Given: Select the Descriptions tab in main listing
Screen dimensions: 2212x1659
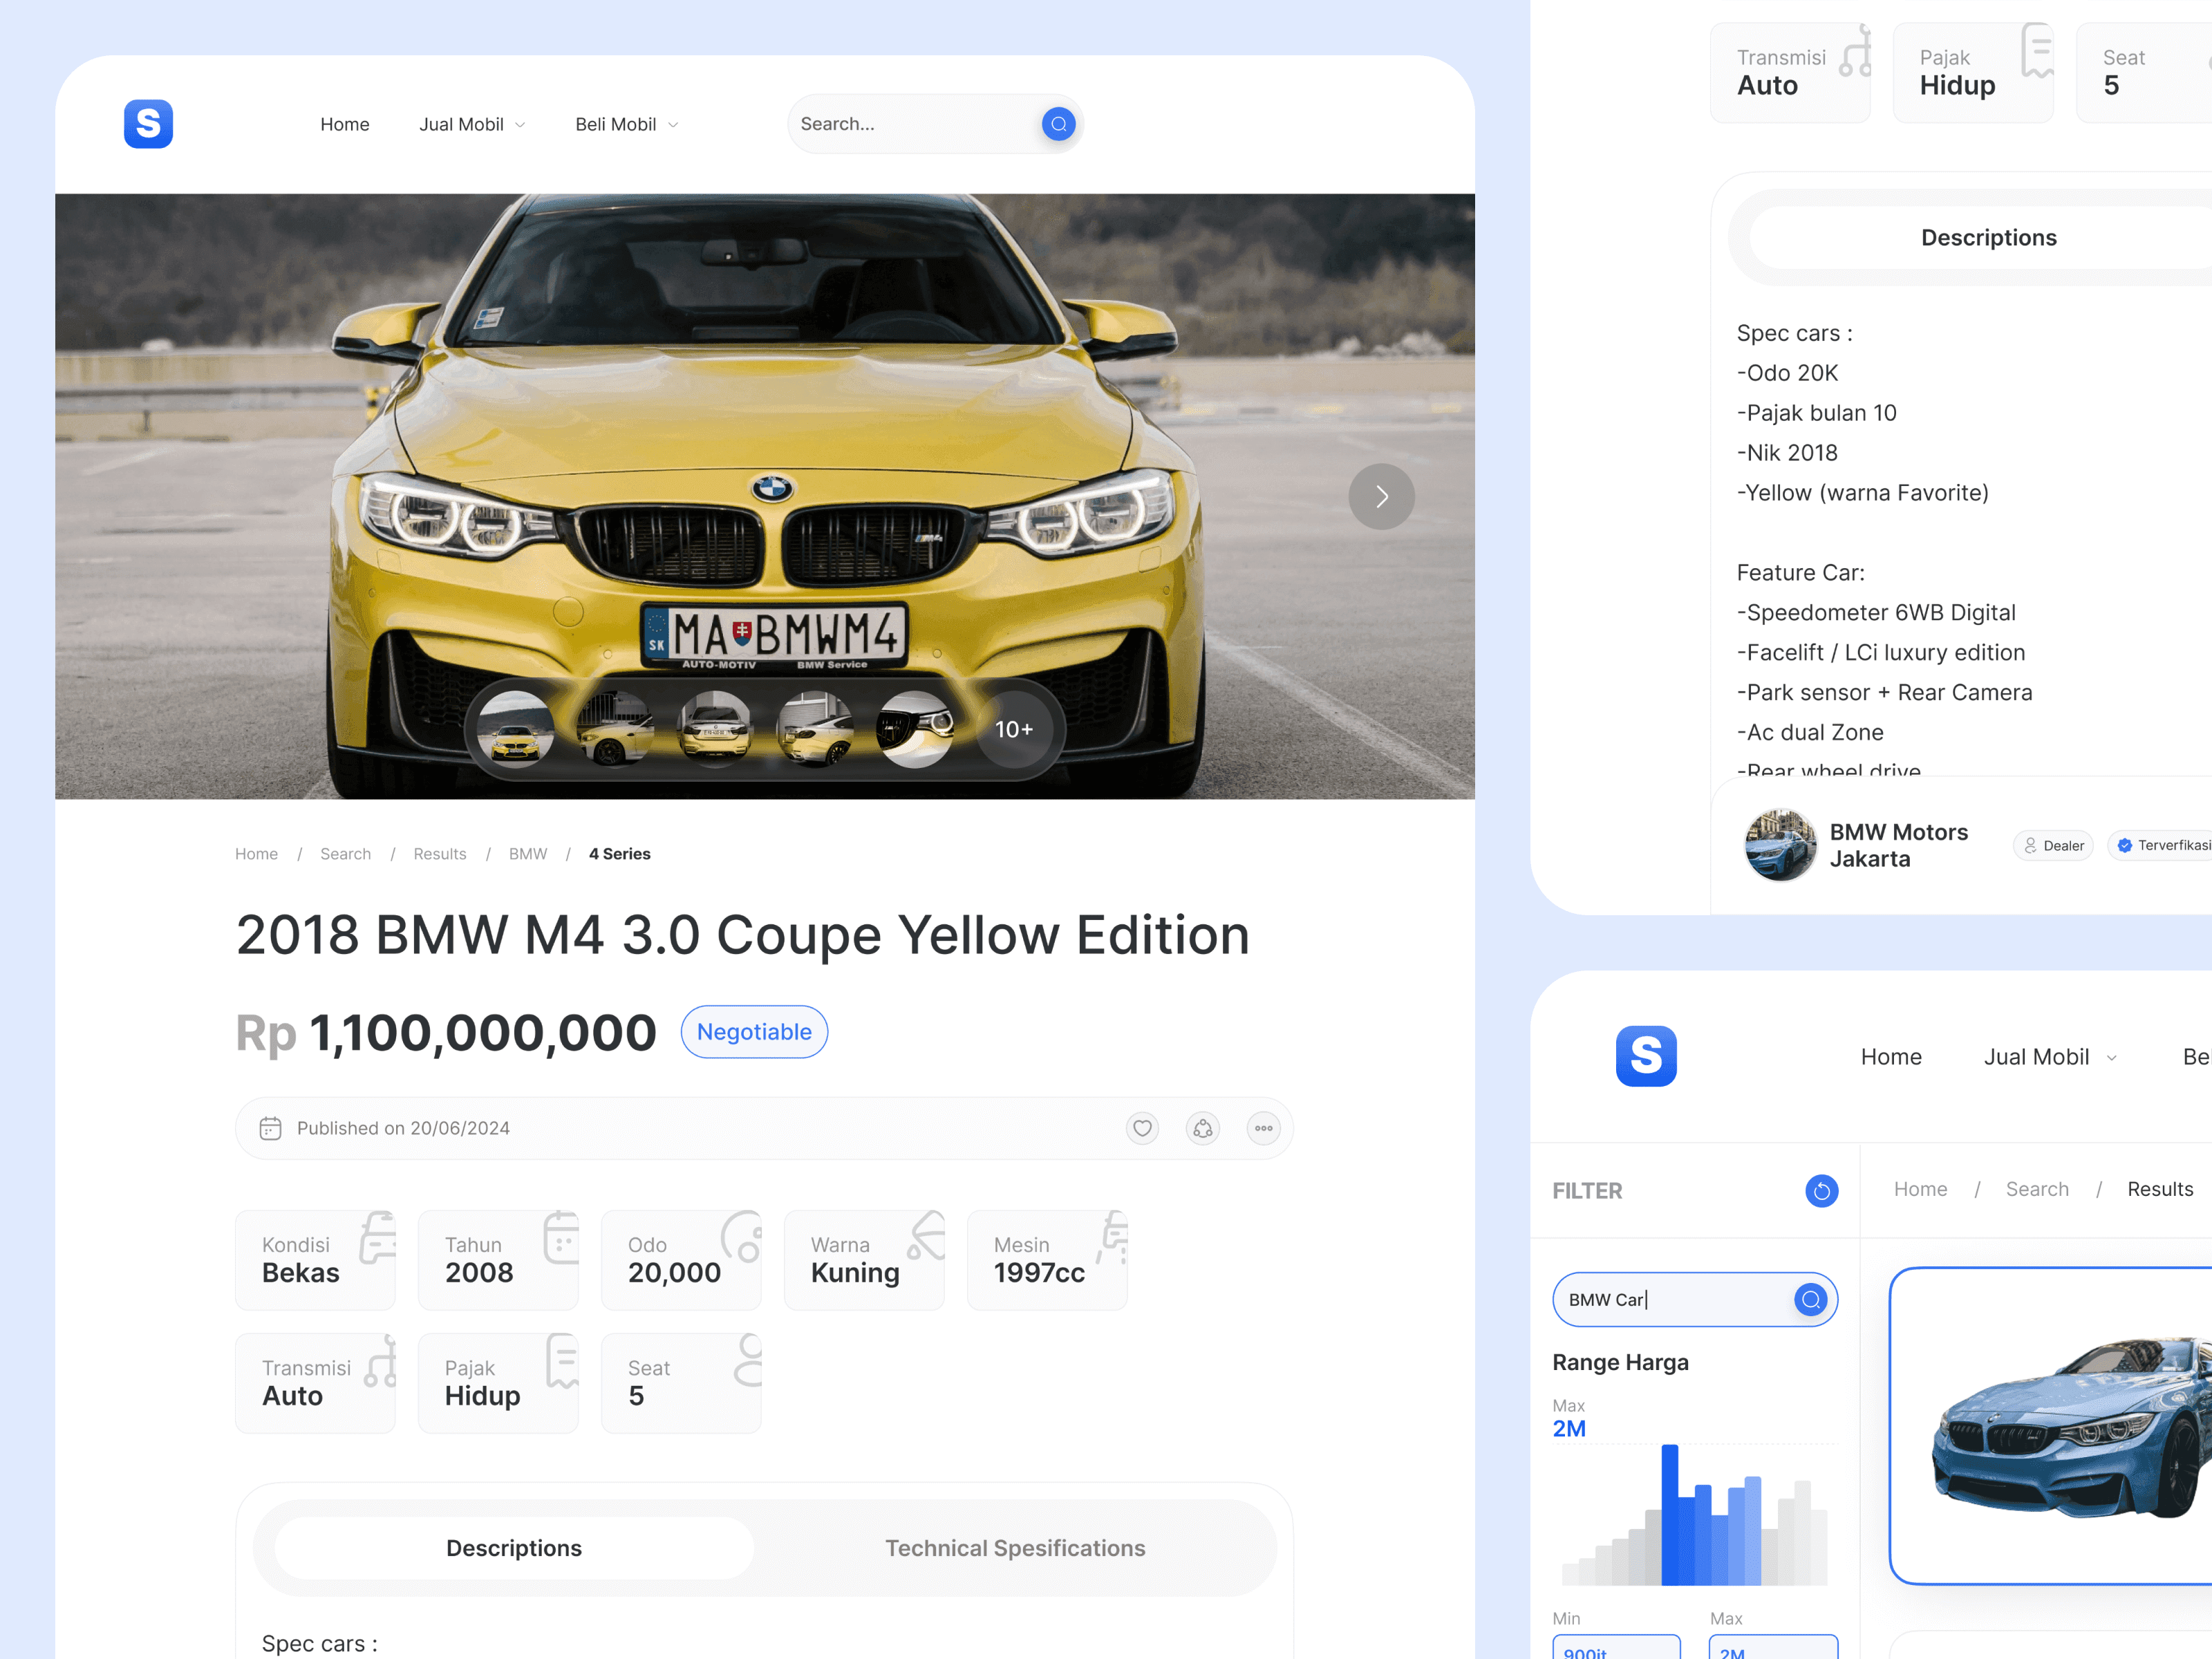Looking at the screenshot, I should [513, 1548].
